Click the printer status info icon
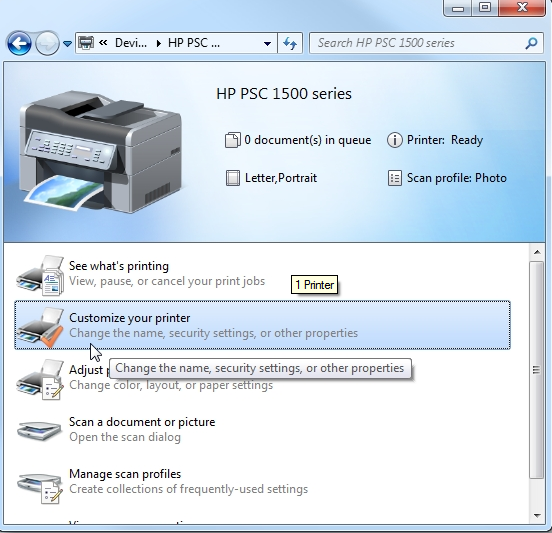Screen dimensions: 552x533 click(394, 140)
